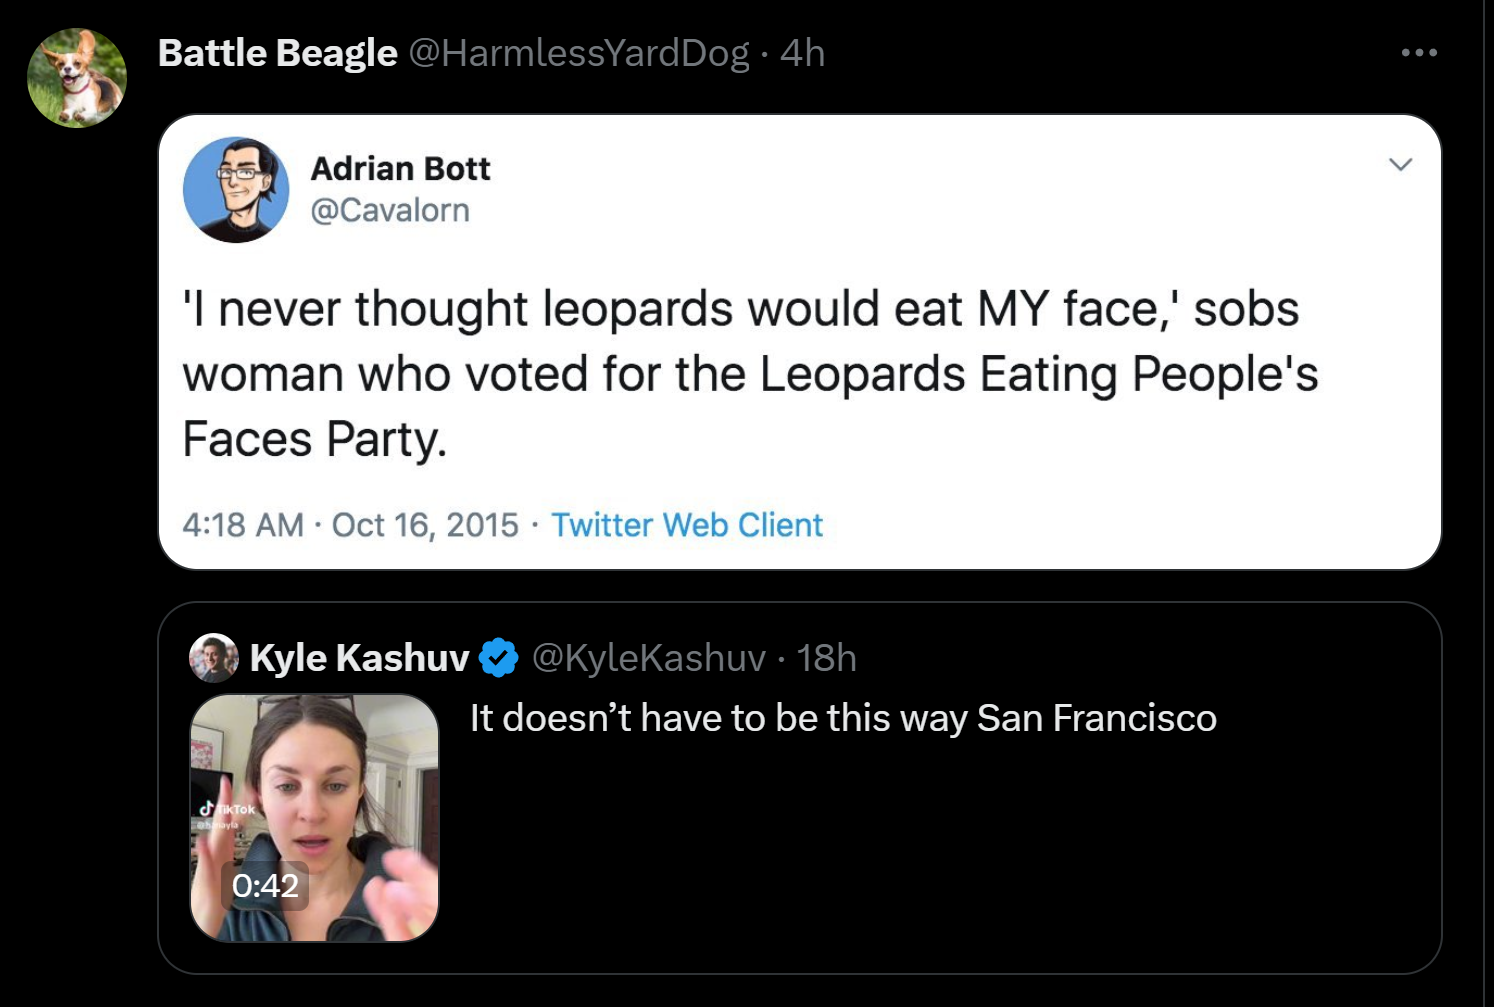Click Adrian Bott's cartoon avatar
The image size is (1494, 1007).
point(236,190)
